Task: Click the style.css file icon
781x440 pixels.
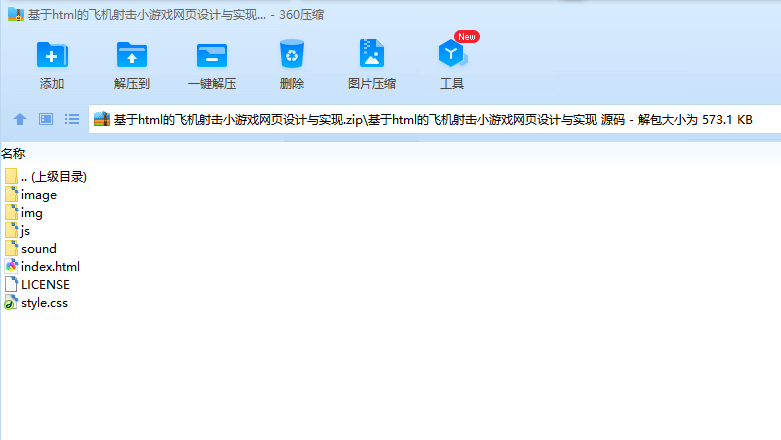Action: (x=11, y=302)
